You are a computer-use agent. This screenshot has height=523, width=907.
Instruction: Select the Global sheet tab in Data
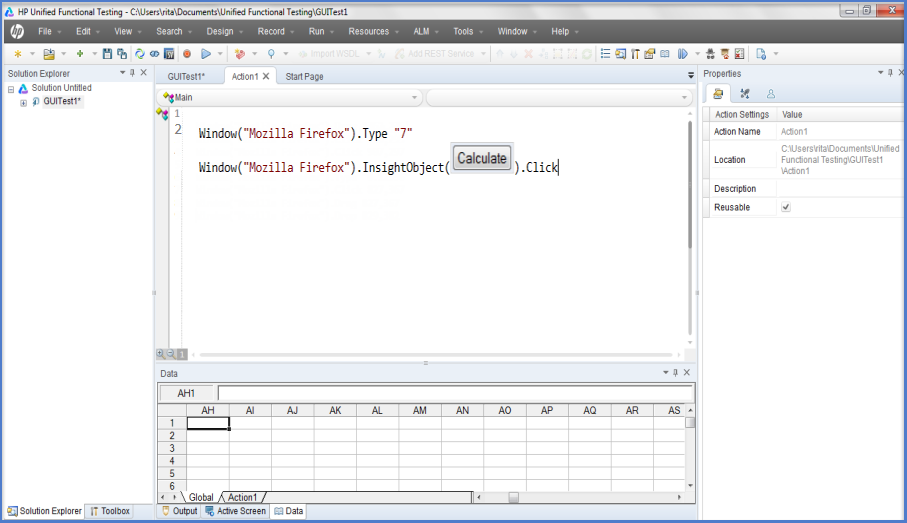201,497
